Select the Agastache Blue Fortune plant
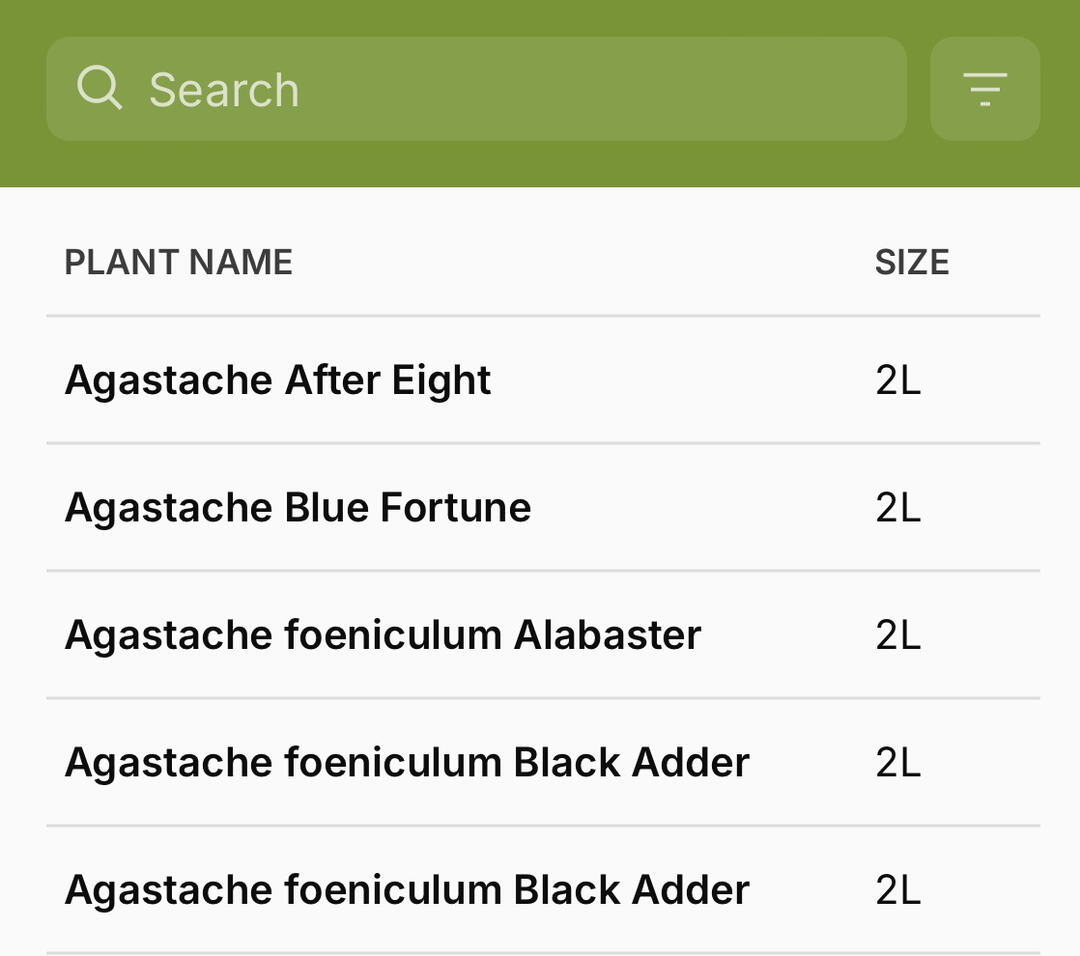Screen dimensions: 1080x956 pyautogui.click(x=297, y=507)
